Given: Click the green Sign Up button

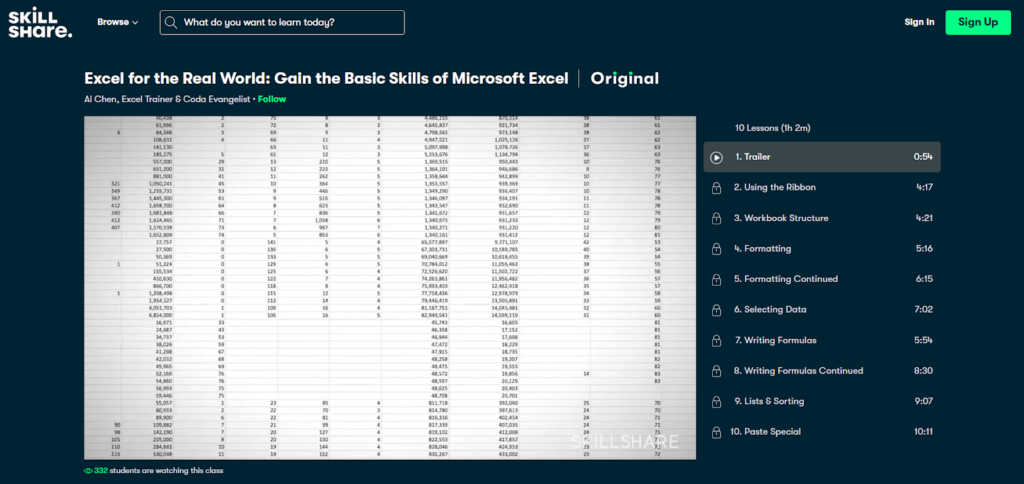Looking at the screenshot, I should (978, 22).
